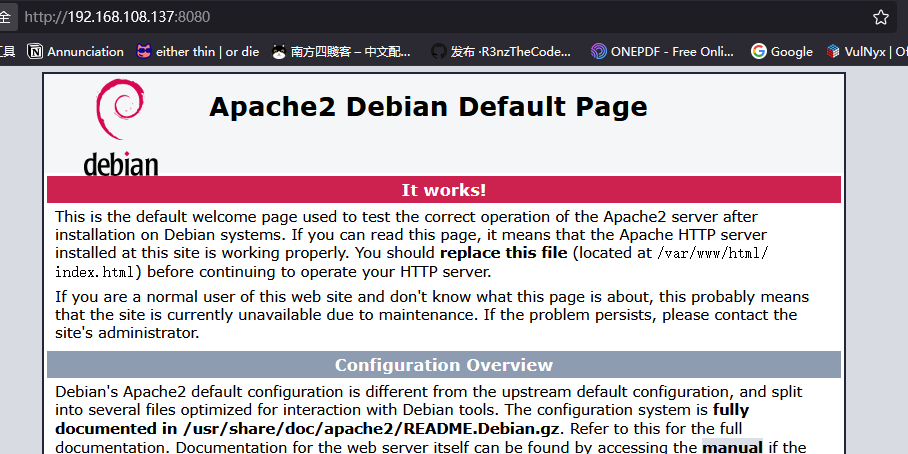This screenshot has width=908, height=454.
Task: Click the 'Configuration Overview' section header
Action: click(x=444, y=365)
